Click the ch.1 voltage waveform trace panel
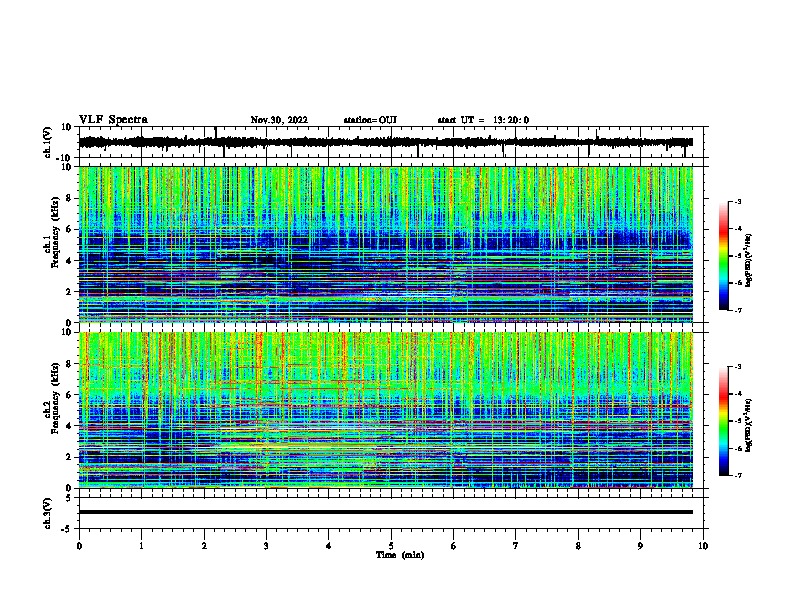 [x=391, y=142]
